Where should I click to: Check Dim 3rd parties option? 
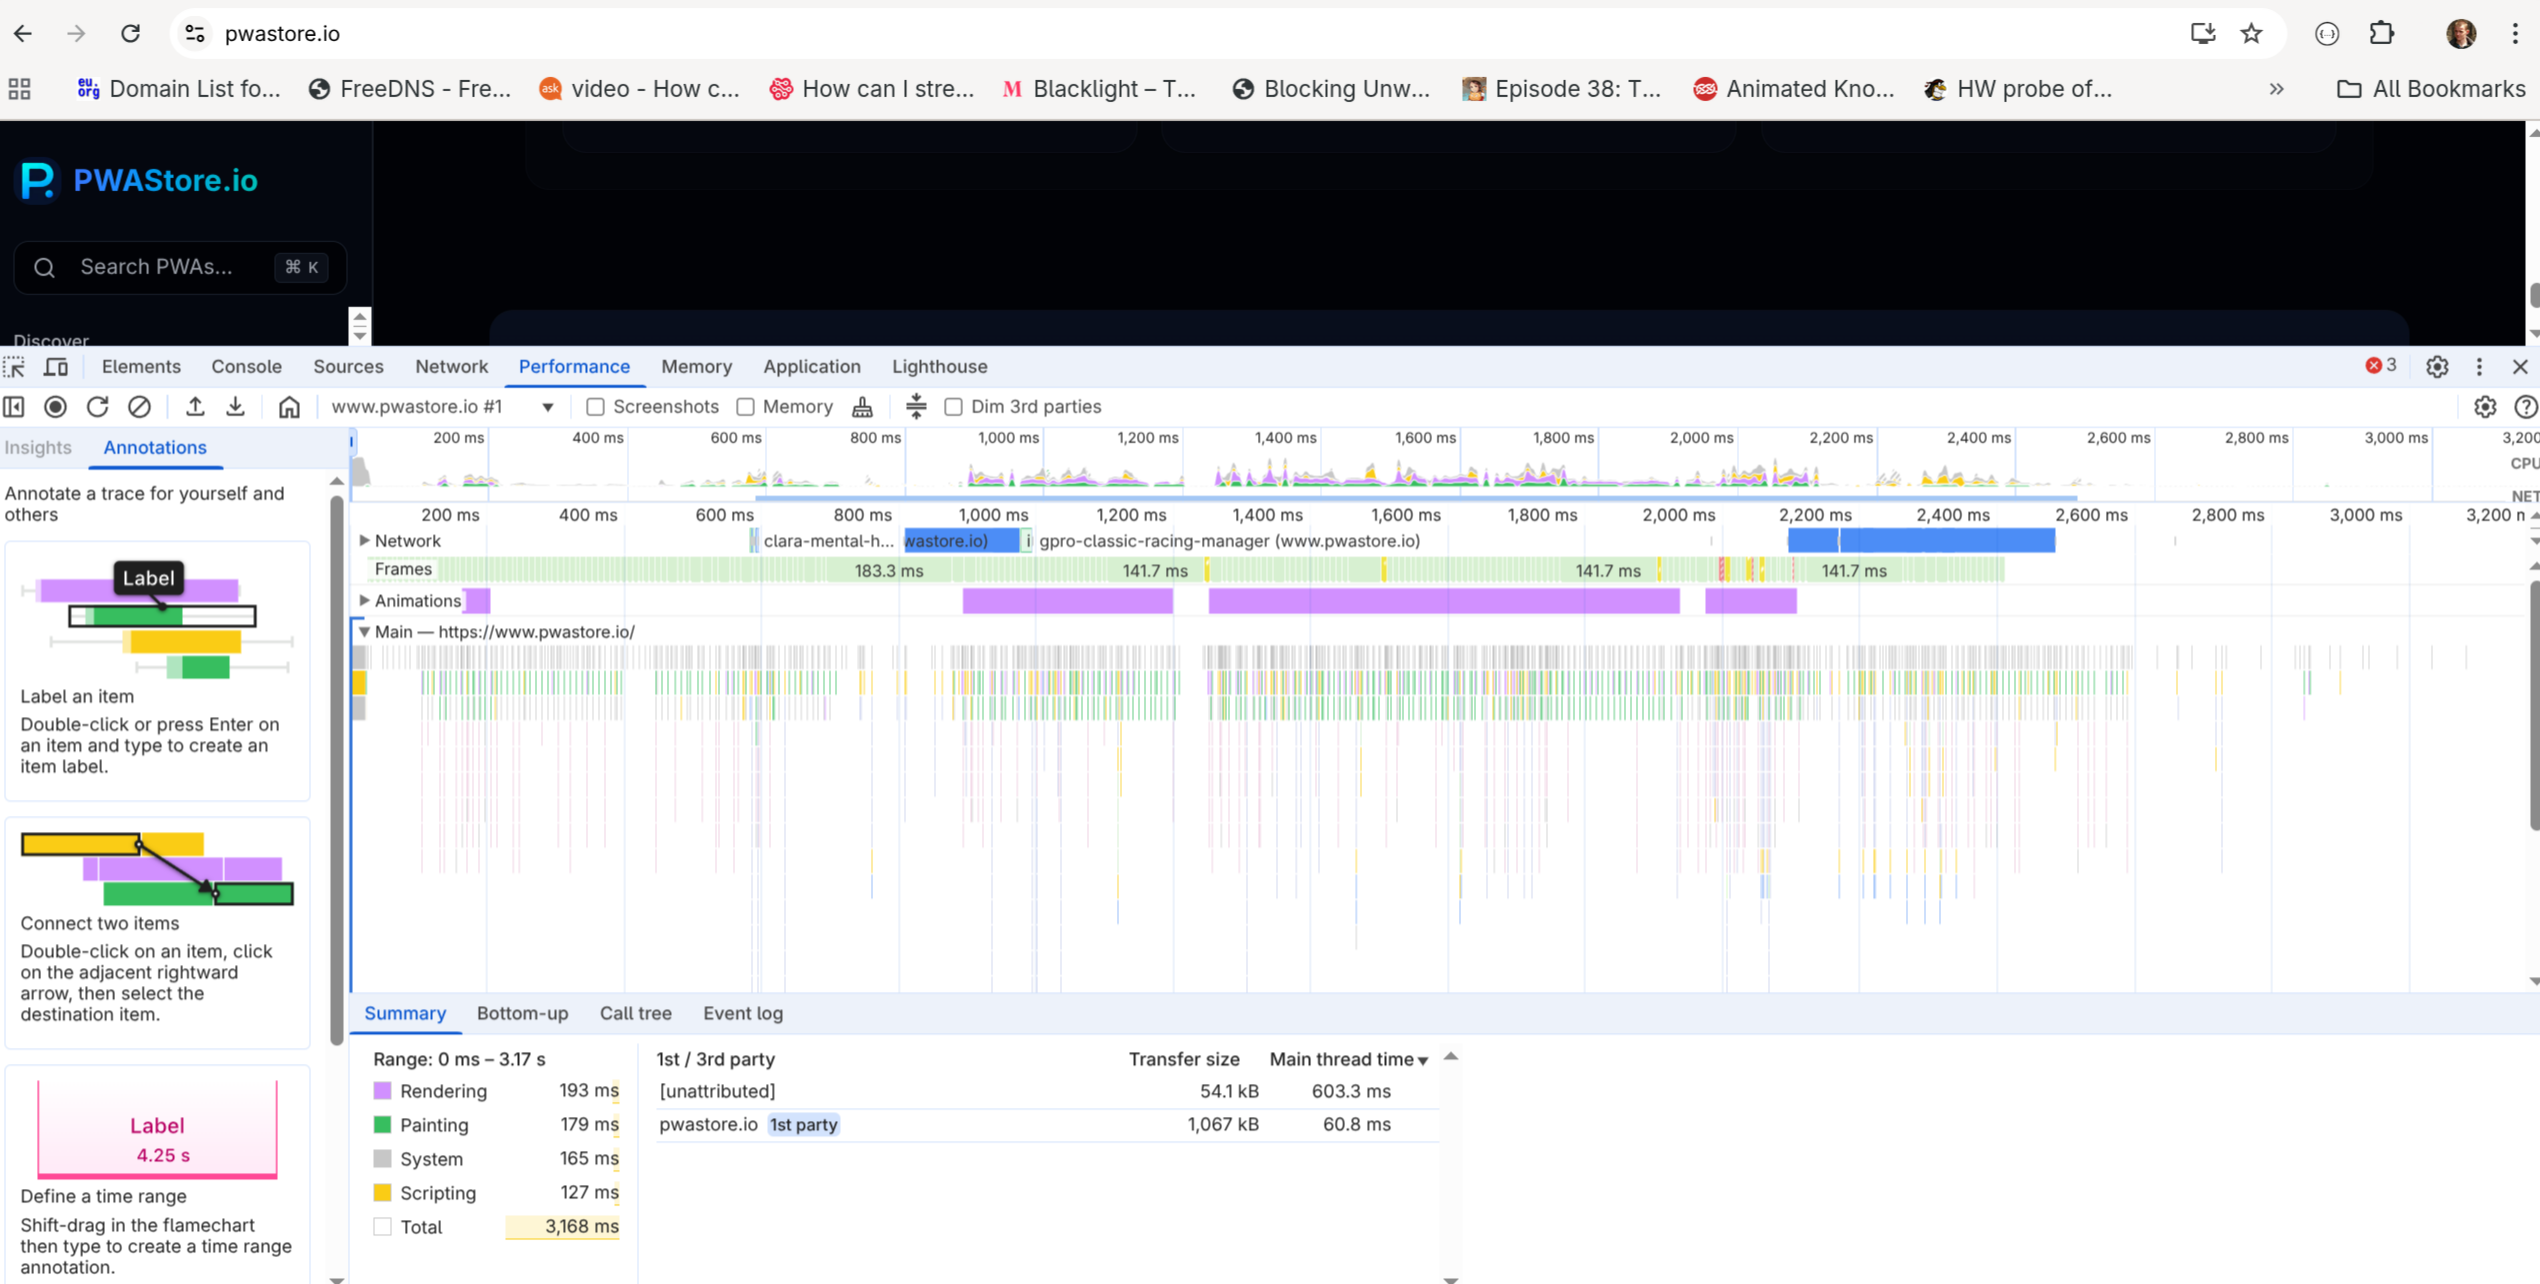(x=953, y=407)
